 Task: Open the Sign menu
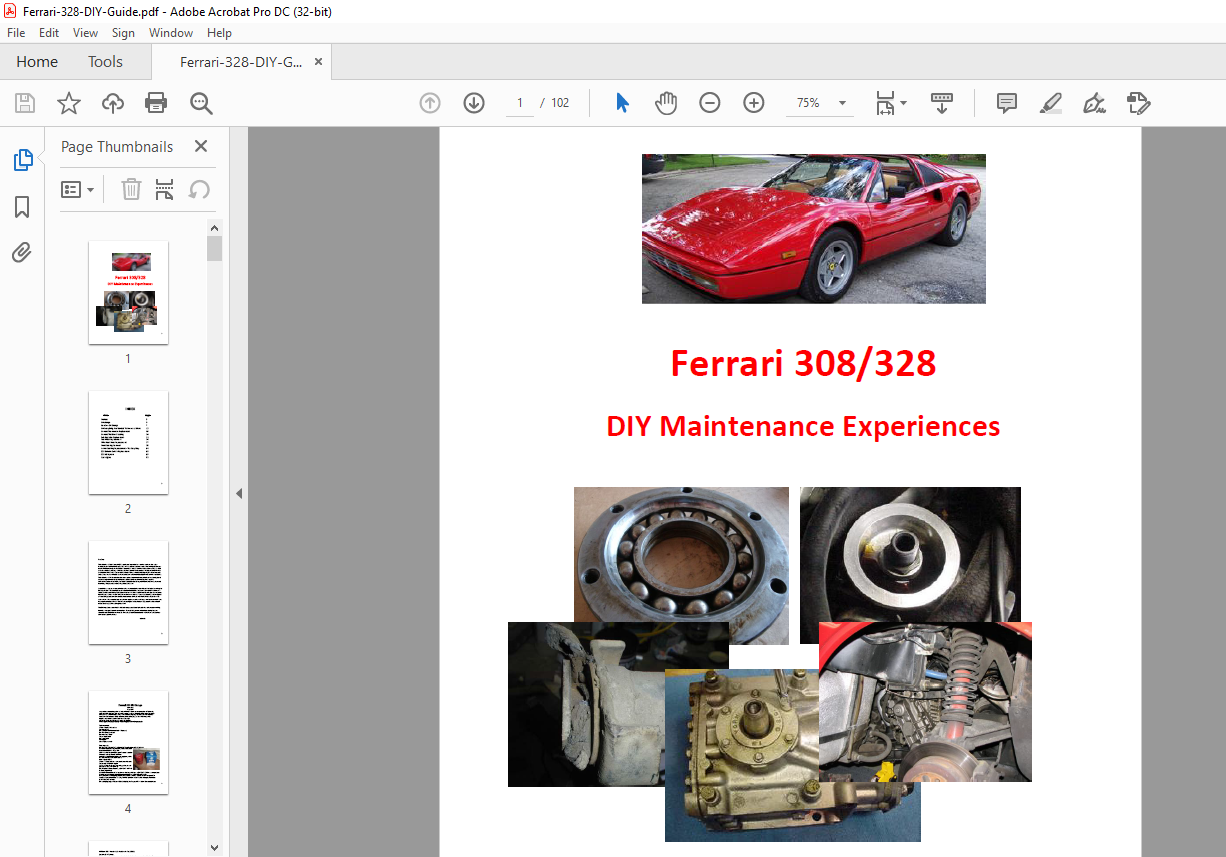[124, 33]
